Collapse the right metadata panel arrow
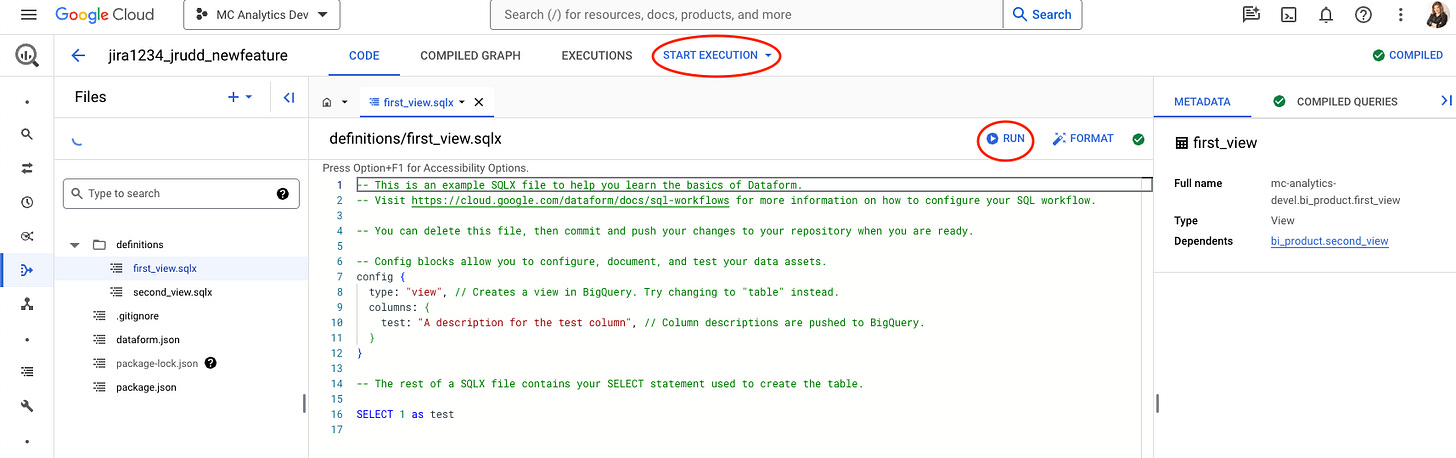The image size is (1456, 458). coord(1445,101)
